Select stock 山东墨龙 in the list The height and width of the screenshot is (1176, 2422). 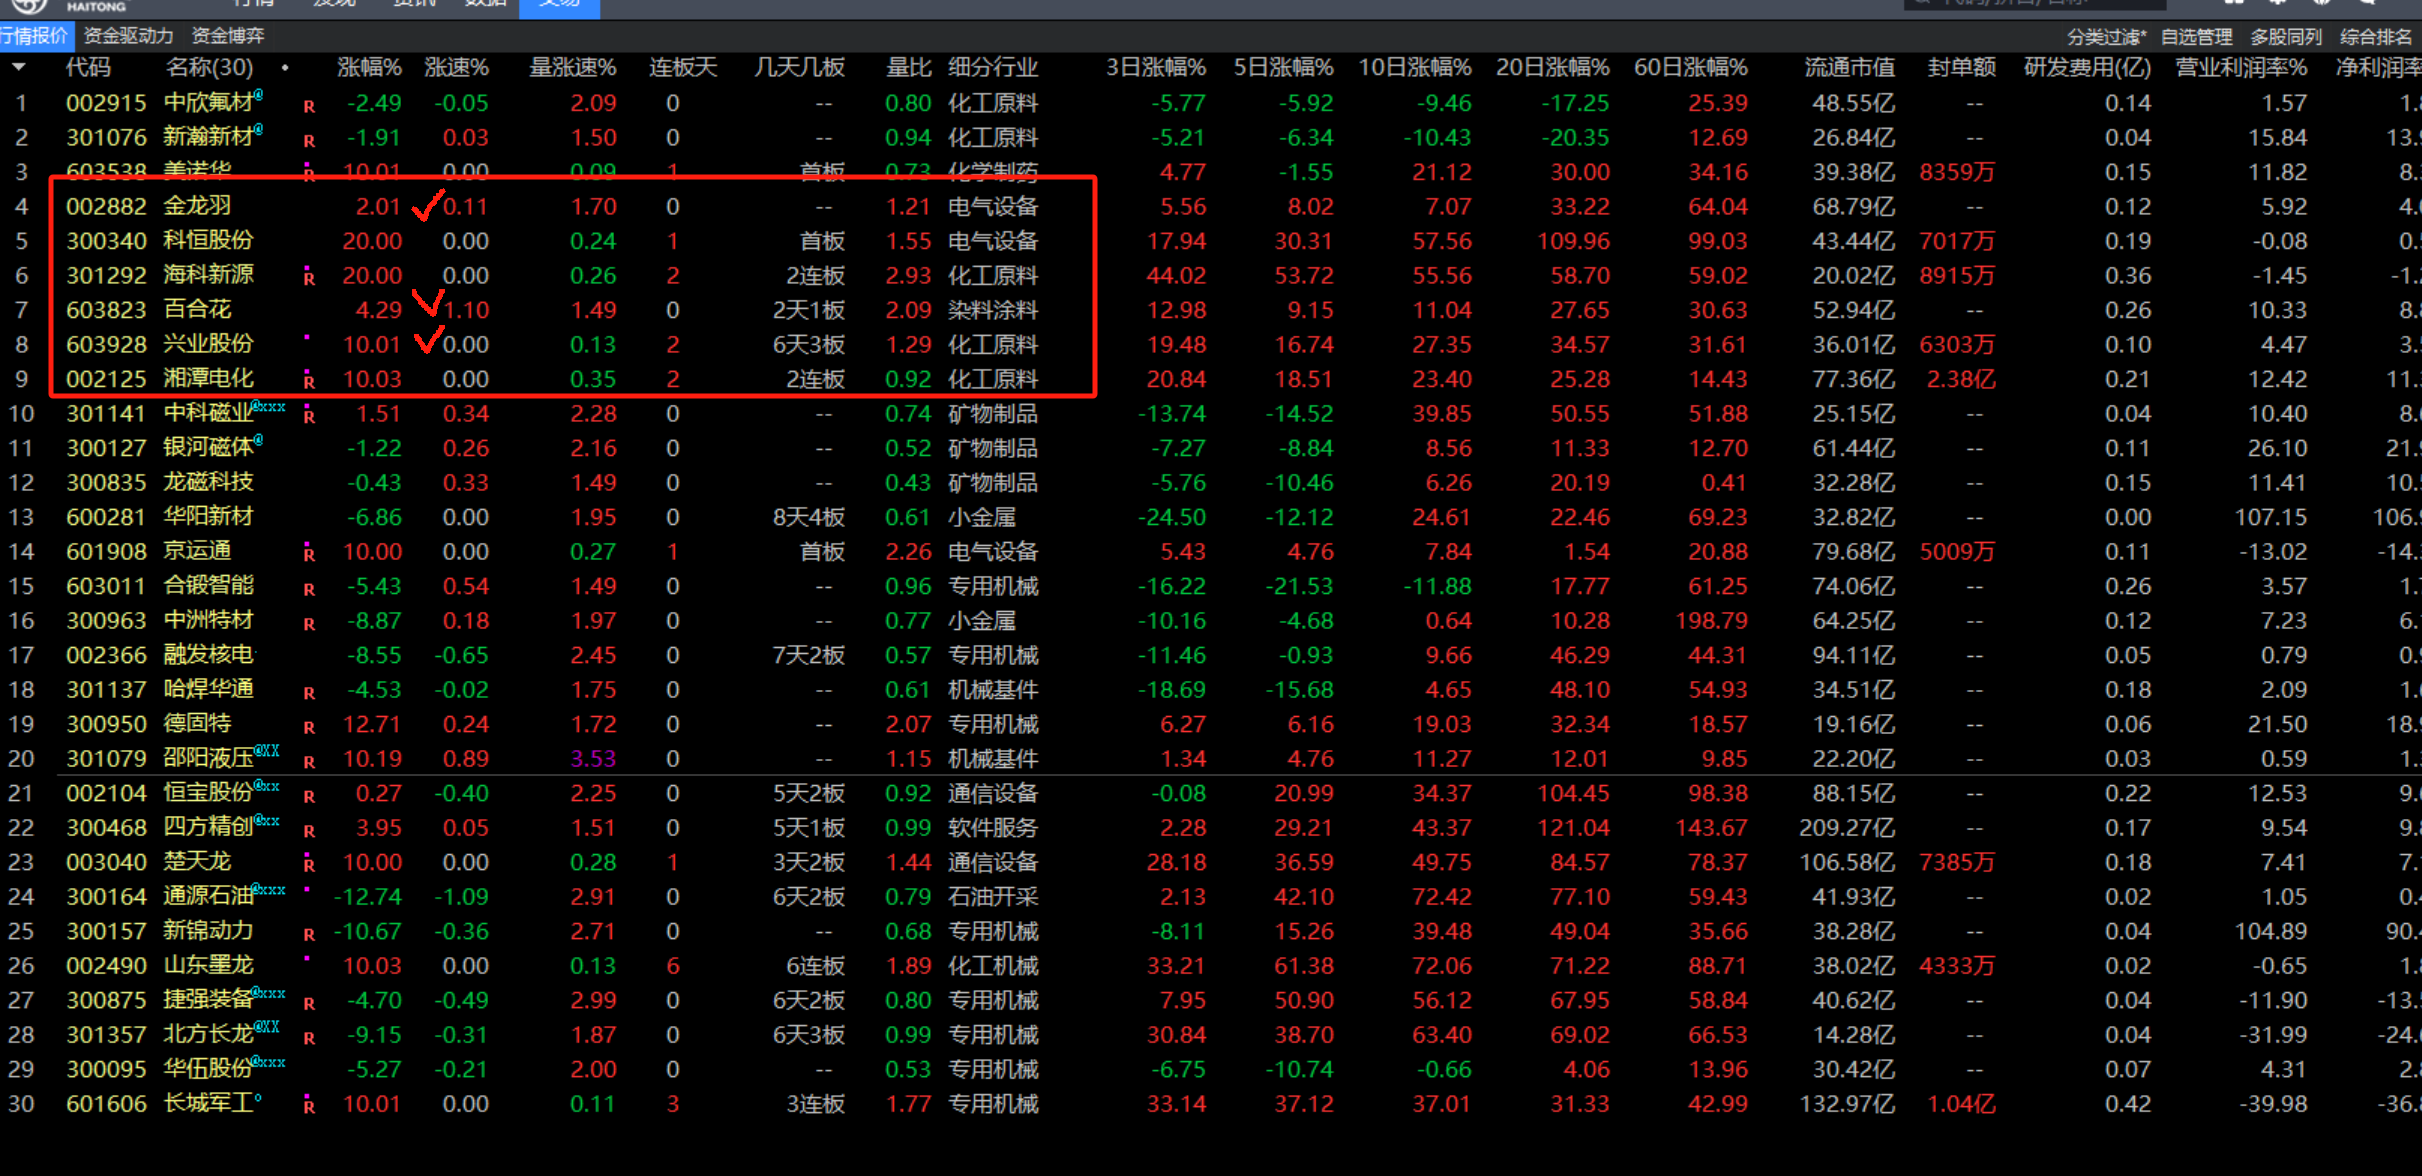(208, 965)
